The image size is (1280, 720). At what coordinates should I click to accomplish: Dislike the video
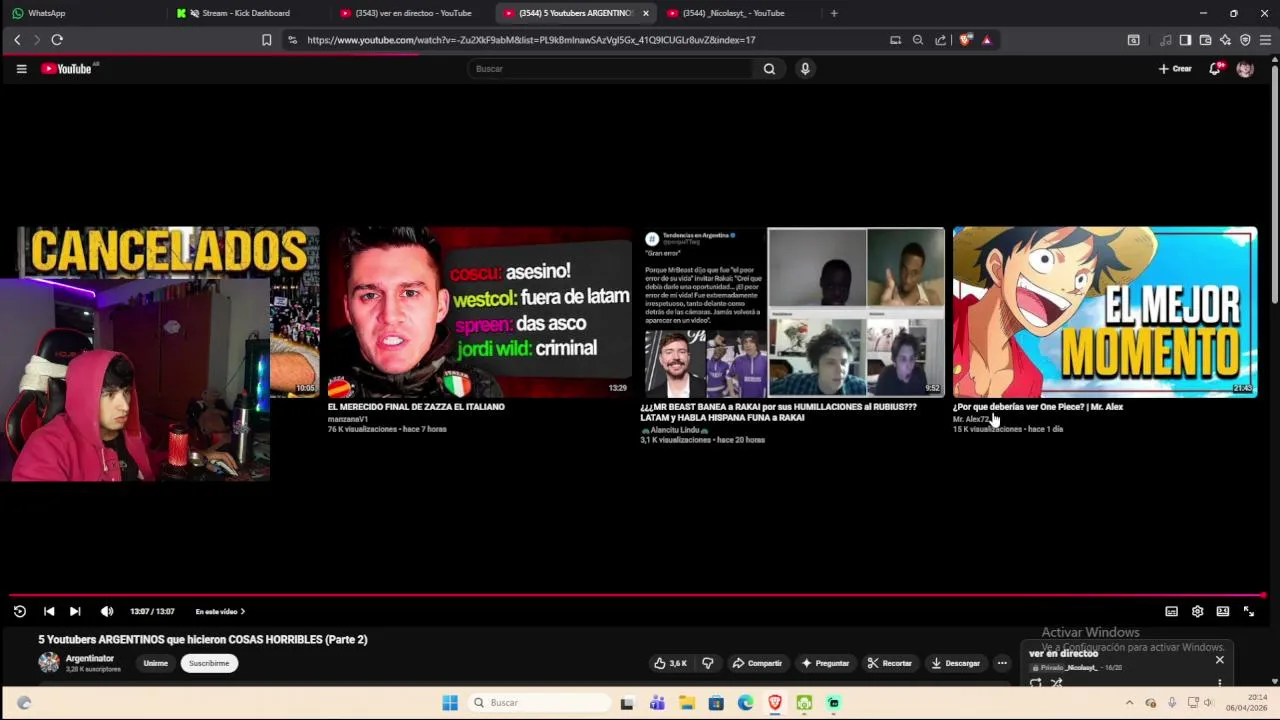click(x=708, y=663)
